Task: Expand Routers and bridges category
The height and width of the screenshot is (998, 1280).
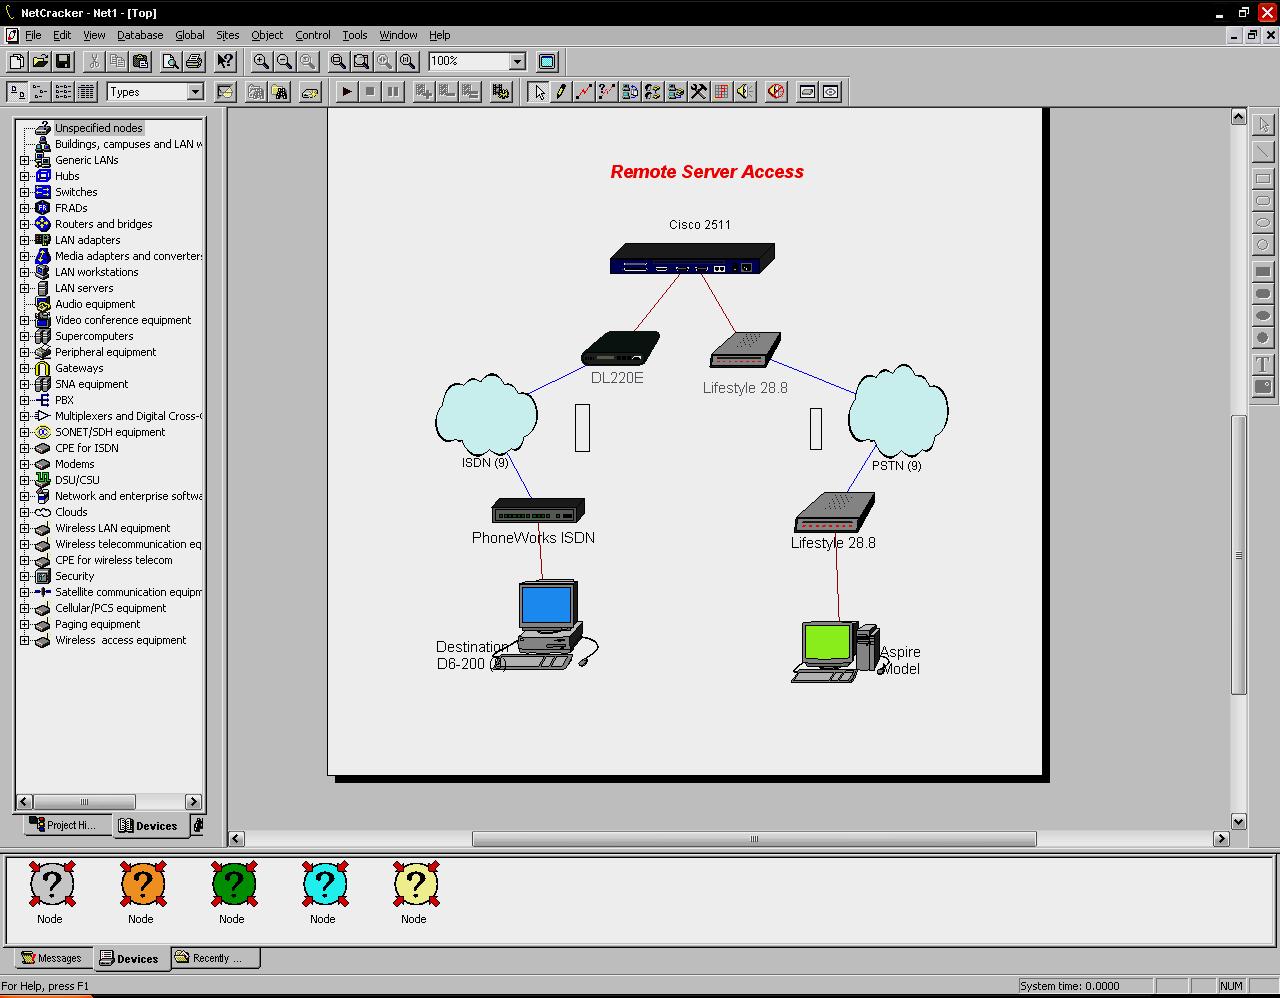Action: pos(25,224)
